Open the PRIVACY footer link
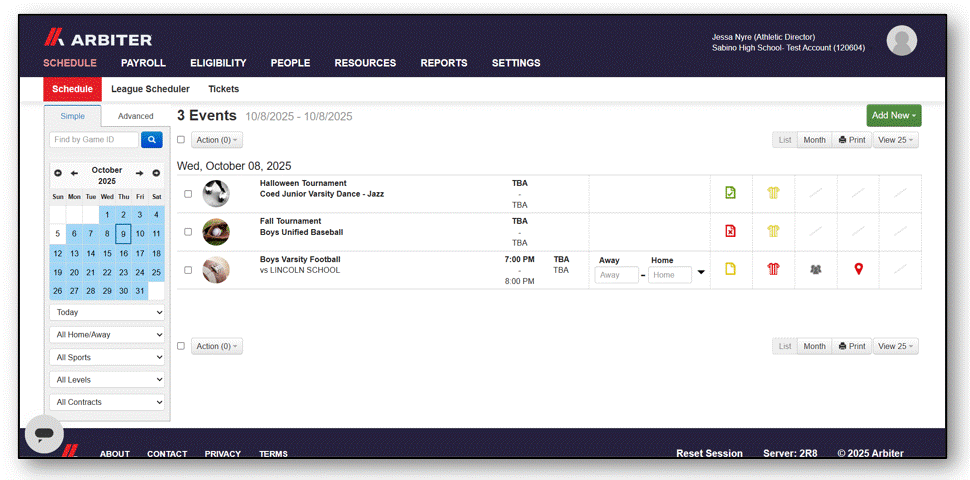The image size is (970, 480). [223, 454]
